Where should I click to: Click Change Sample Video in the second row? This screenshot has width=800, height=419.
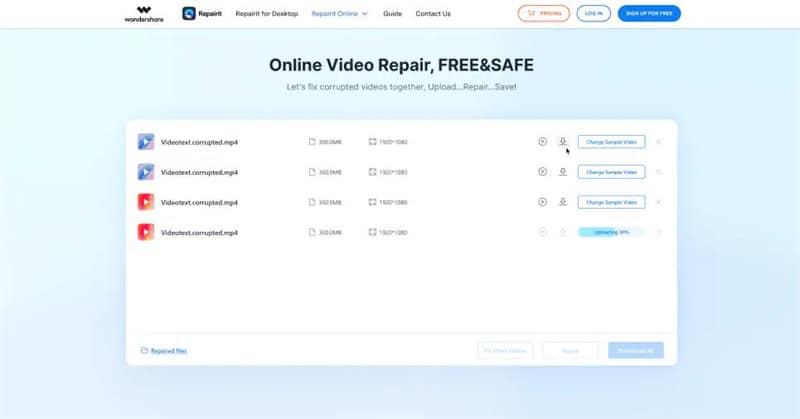coord(611,172)
